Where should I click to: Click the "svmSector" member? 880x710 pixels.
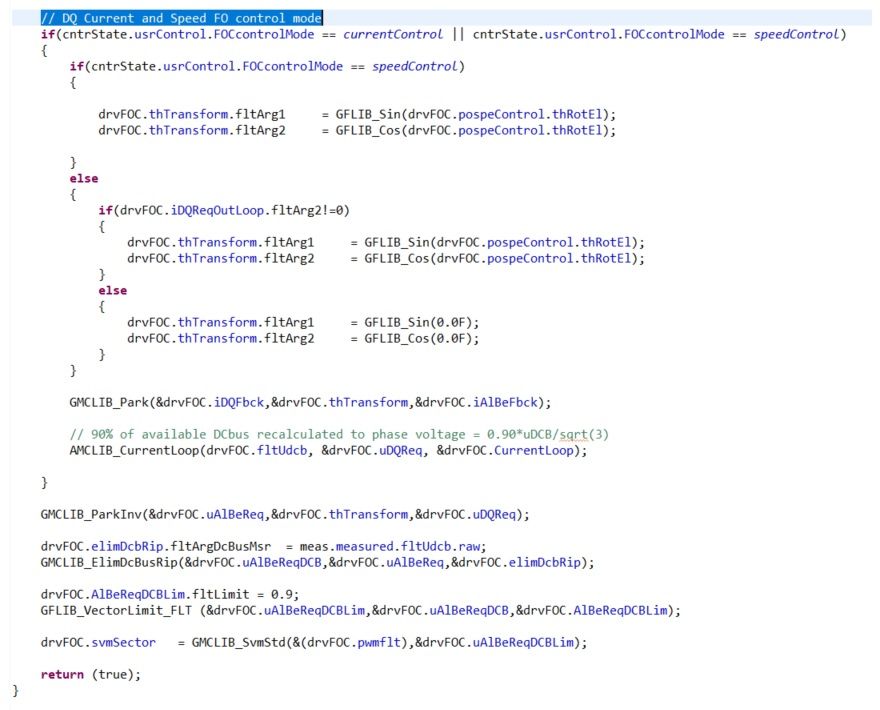click(x=123, y=643)
